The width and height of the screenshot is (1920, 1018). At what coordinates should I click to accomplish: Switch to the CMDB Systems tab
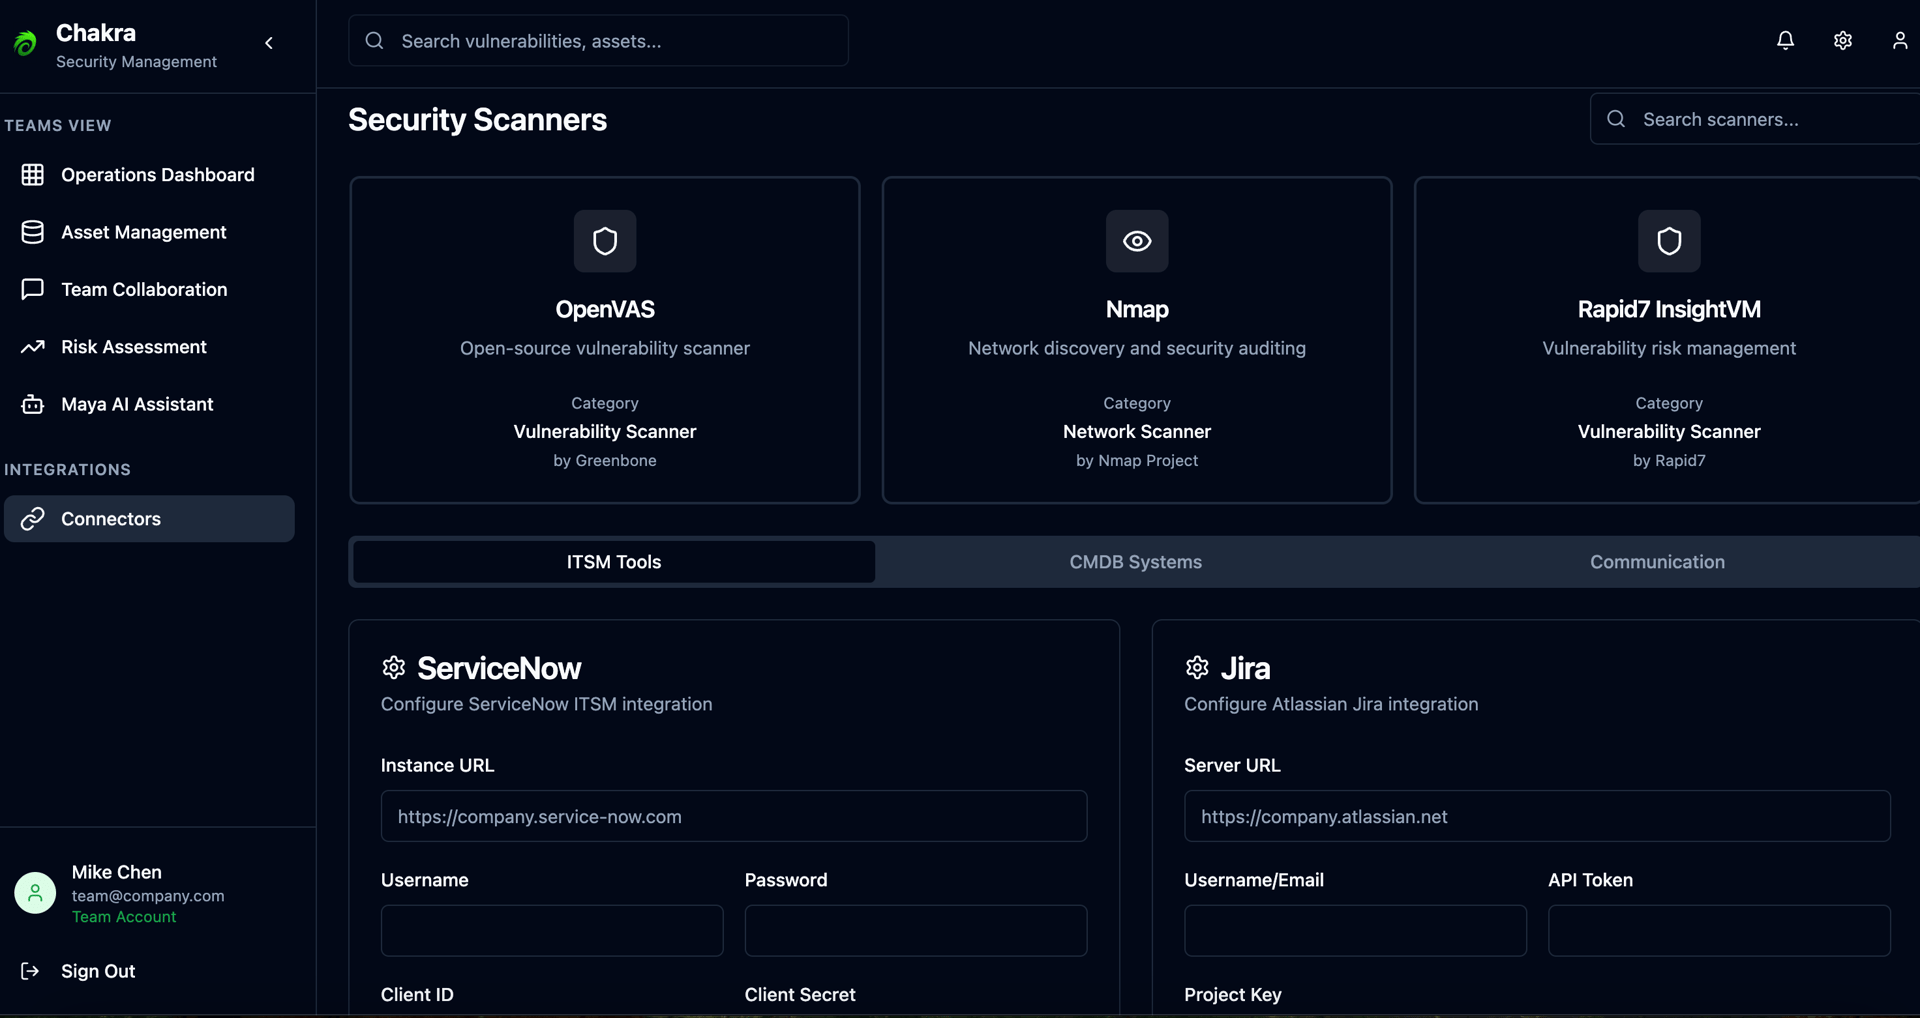[x=1136, y=562]
